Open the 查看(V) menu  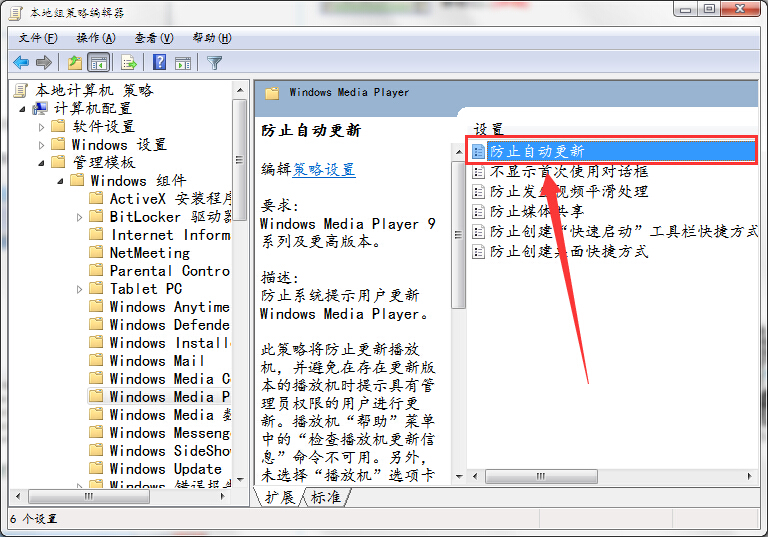click(152, 38)
